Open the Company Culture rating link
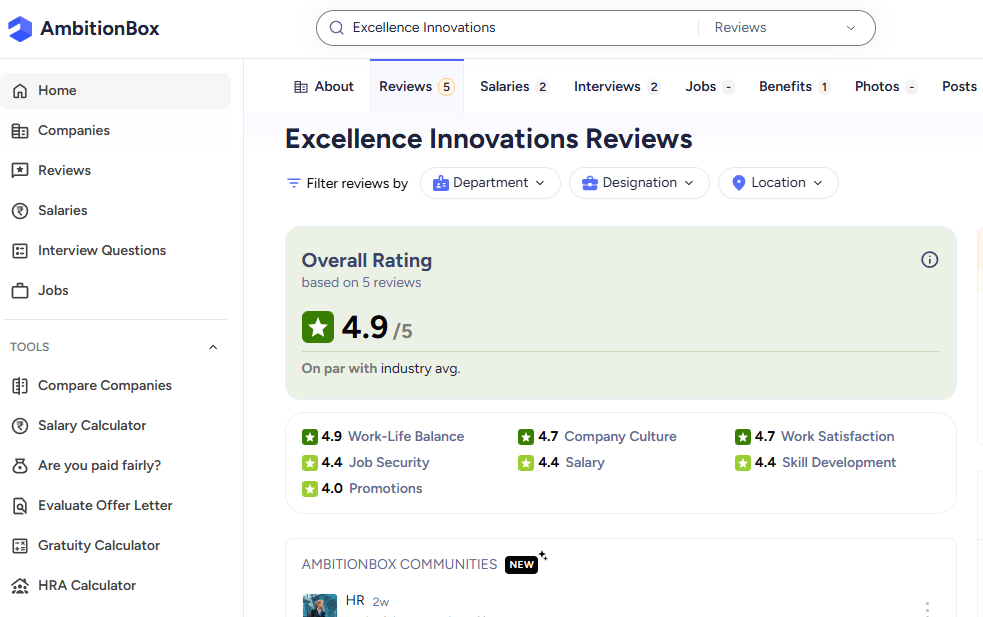 pyautogui.click(x=620, y=436)
